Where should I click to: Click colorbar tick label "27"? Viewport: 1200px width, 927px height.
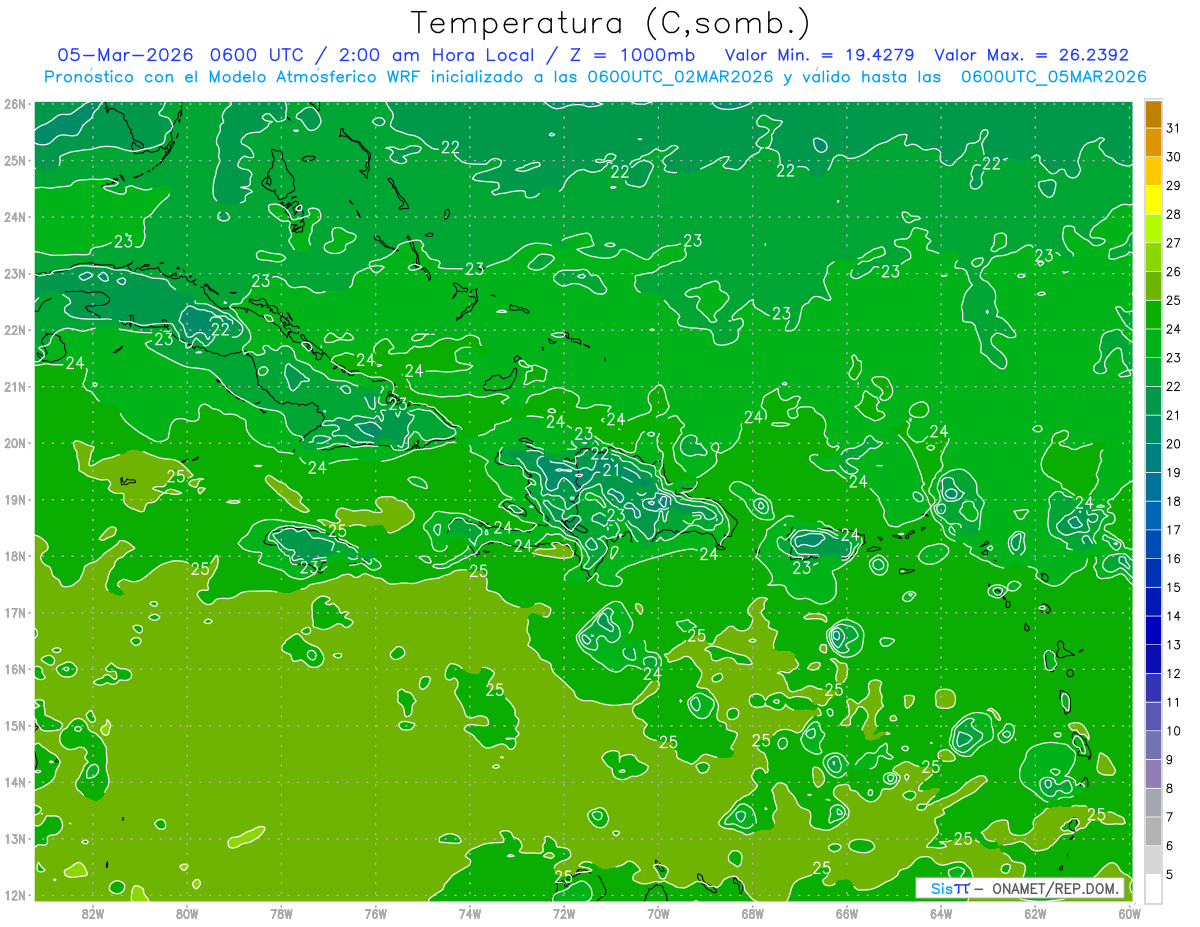click(x=1174, y=242)
